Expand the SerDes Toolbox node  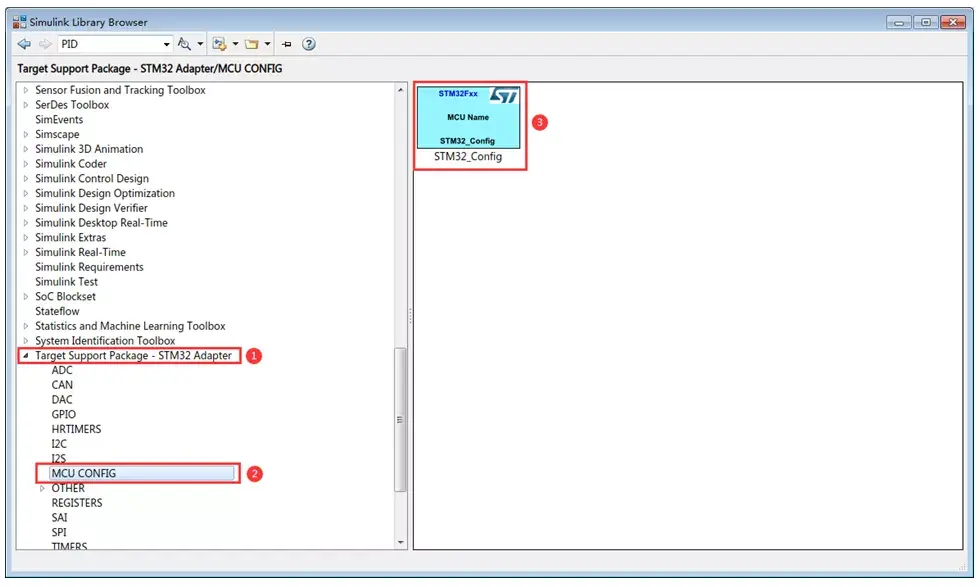26,105
